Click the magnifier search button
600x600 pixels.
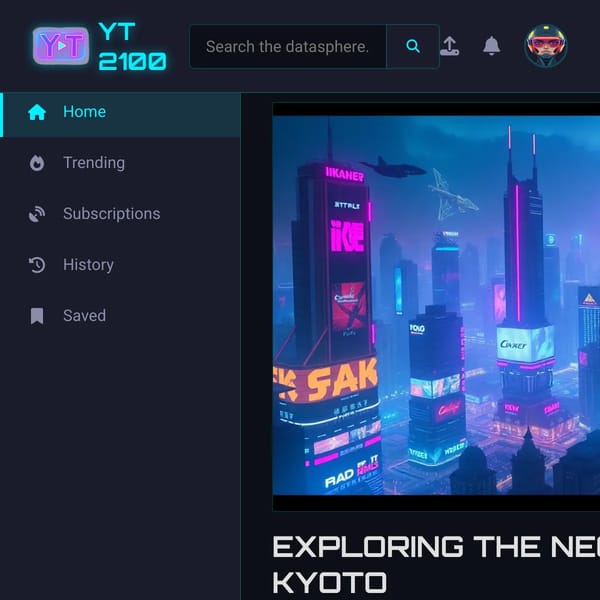pyautogui.click(x=413, y=47)
